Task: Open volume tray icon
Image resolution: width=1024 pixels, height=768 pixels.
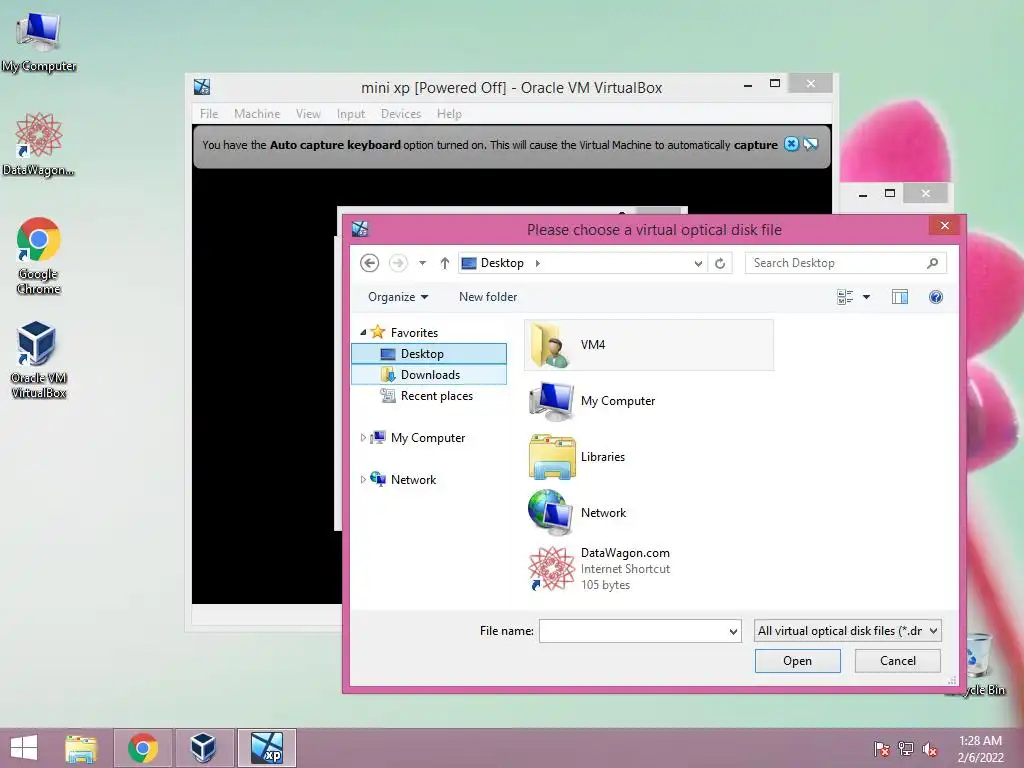Action: click(930, 749)
